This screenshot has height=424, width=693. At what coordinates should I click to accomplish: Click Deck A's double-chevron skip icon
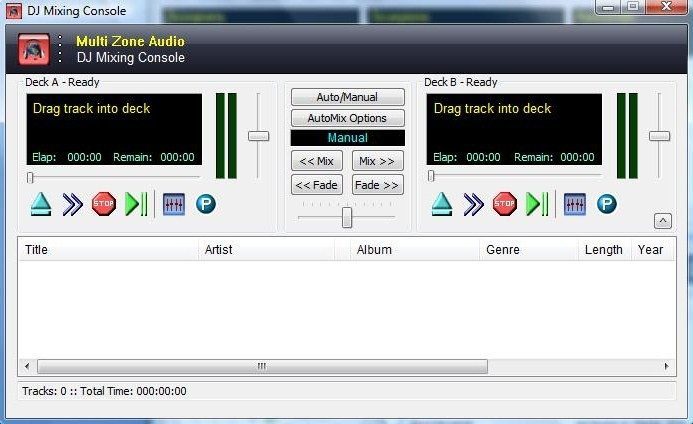72,204
